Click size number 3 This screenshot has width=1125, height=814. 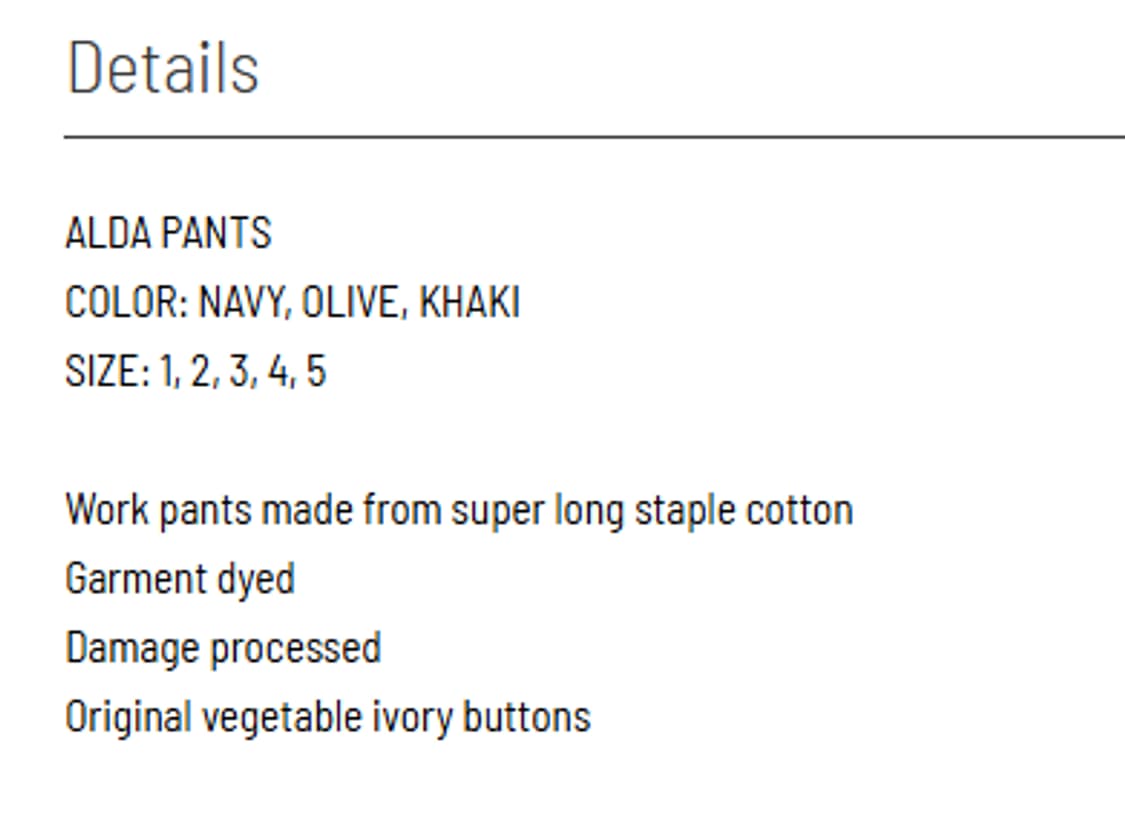pos(242,371)
